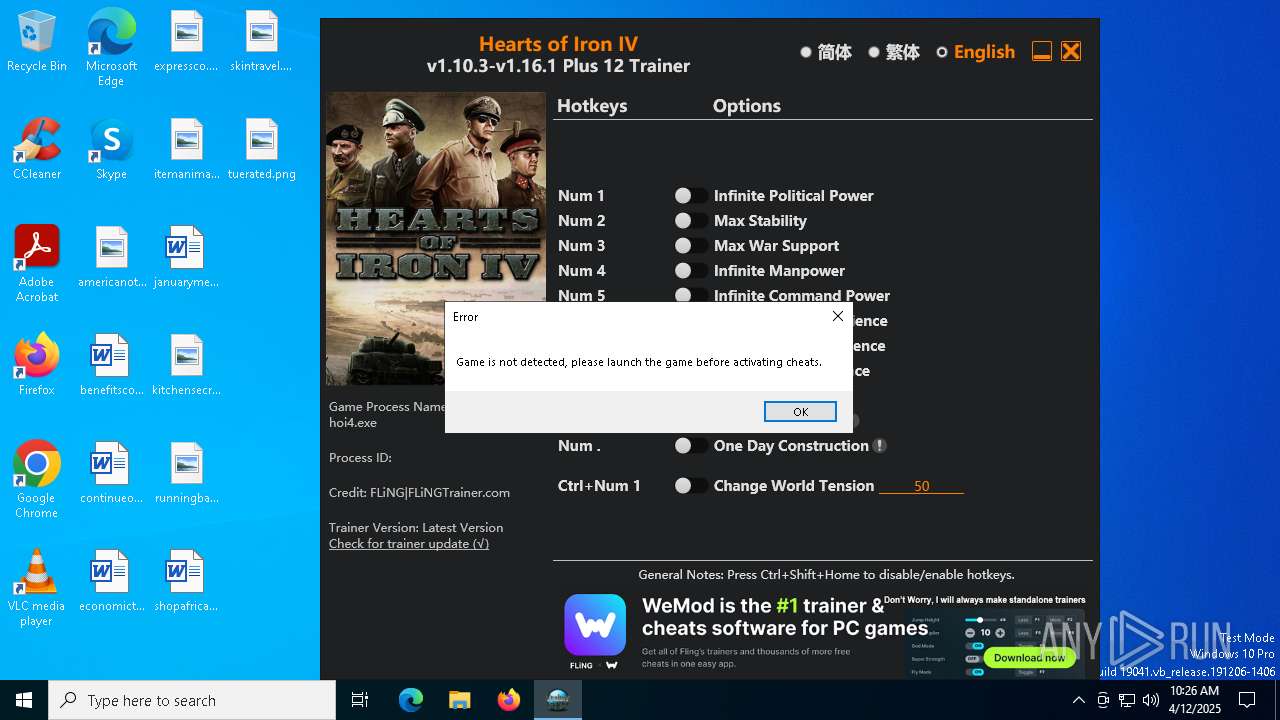Screen dimensions: 1280x720
Task: Select americanot image file on desktop
Action: [112, 257]
